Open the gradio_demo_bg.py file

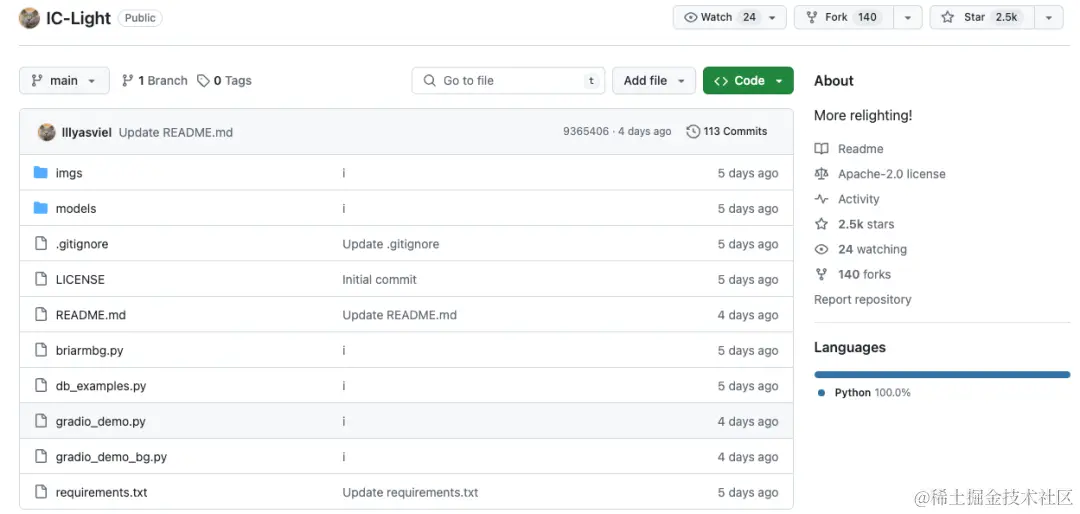point(112,457)
